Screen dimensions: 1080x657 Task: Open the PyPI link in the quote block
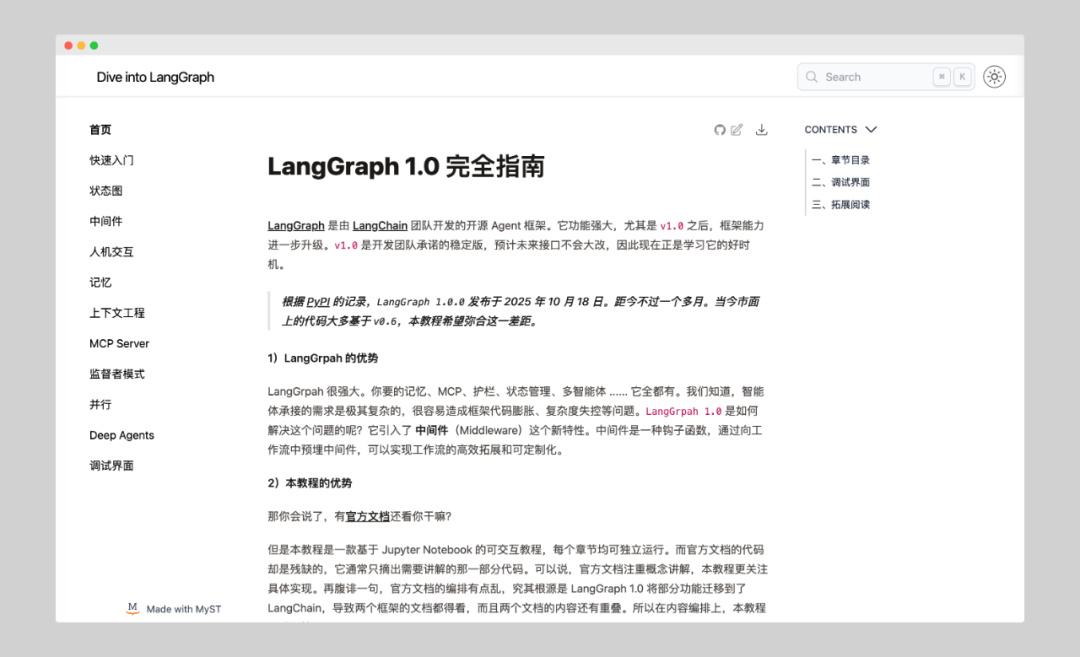[318, 299]
